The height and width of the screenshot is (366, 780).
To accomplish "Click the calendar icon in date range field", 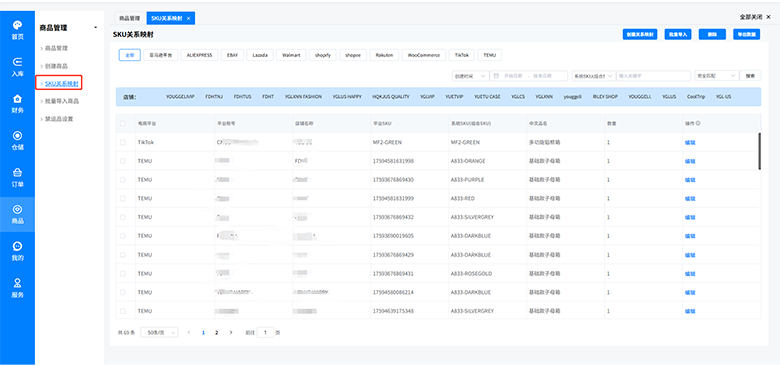I will click(x=496, y=76).
